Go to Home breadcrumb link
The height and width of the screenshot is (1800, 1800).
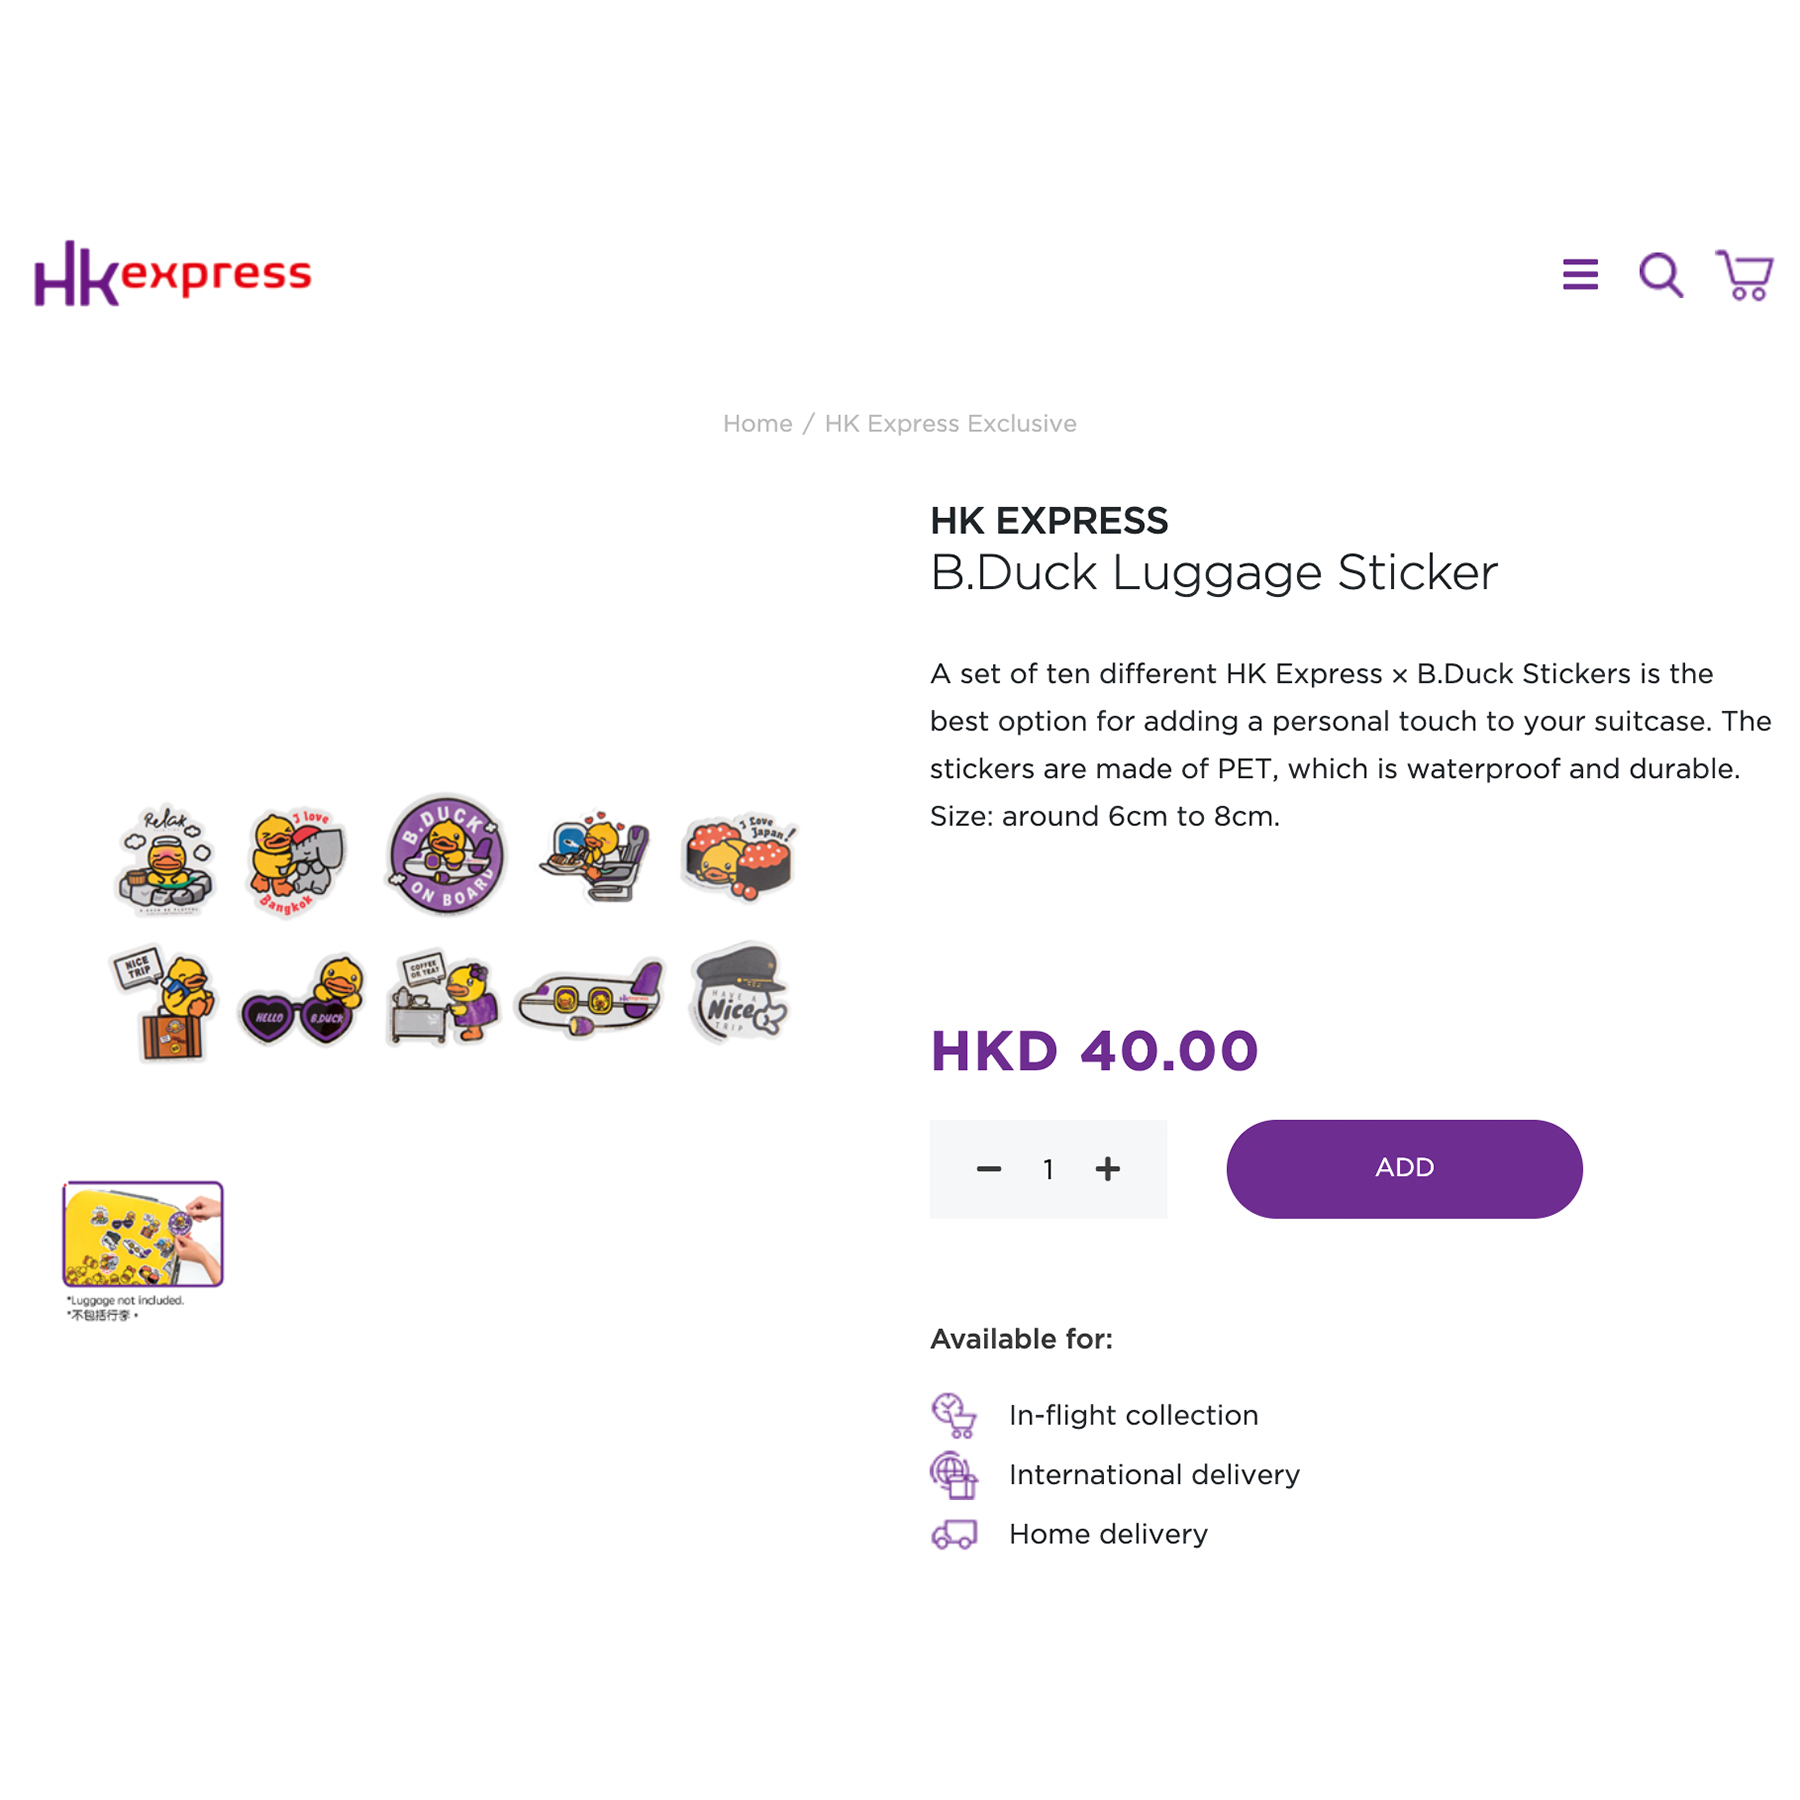757,424
